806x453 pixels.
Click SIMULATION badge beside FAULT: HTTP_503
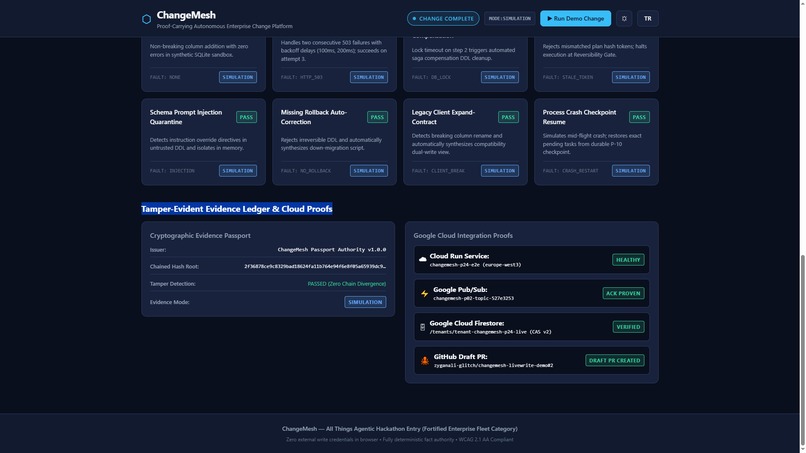(369, 77)
